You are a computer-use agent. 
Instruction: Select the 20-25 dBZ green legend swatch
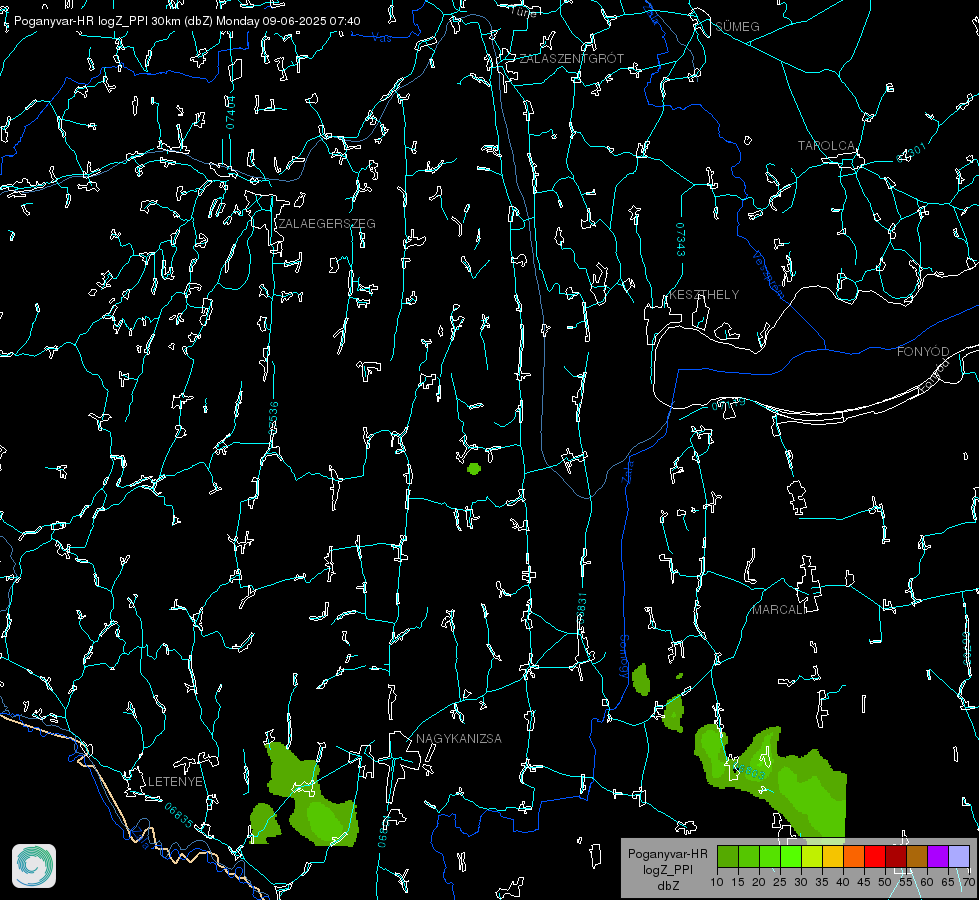point(770,856)
